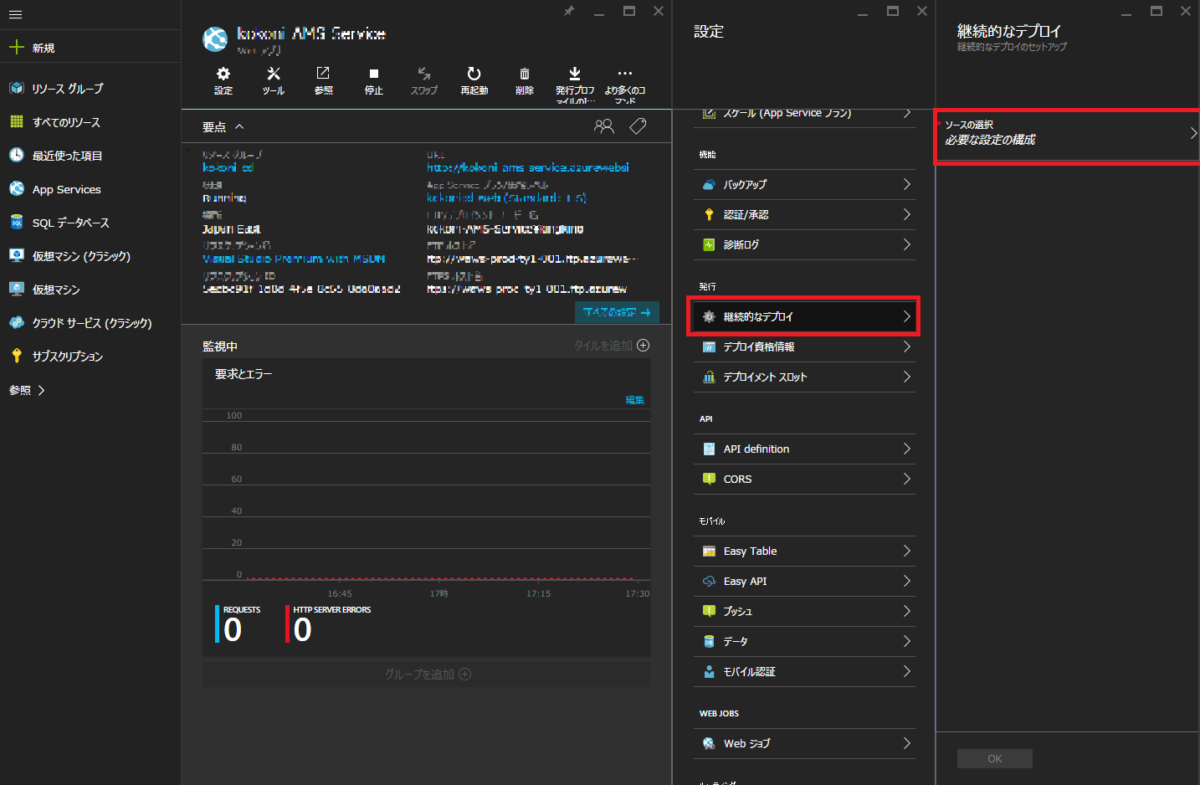
Task: Click the 削除 trash icon
Action: click(x=524, y=80)
